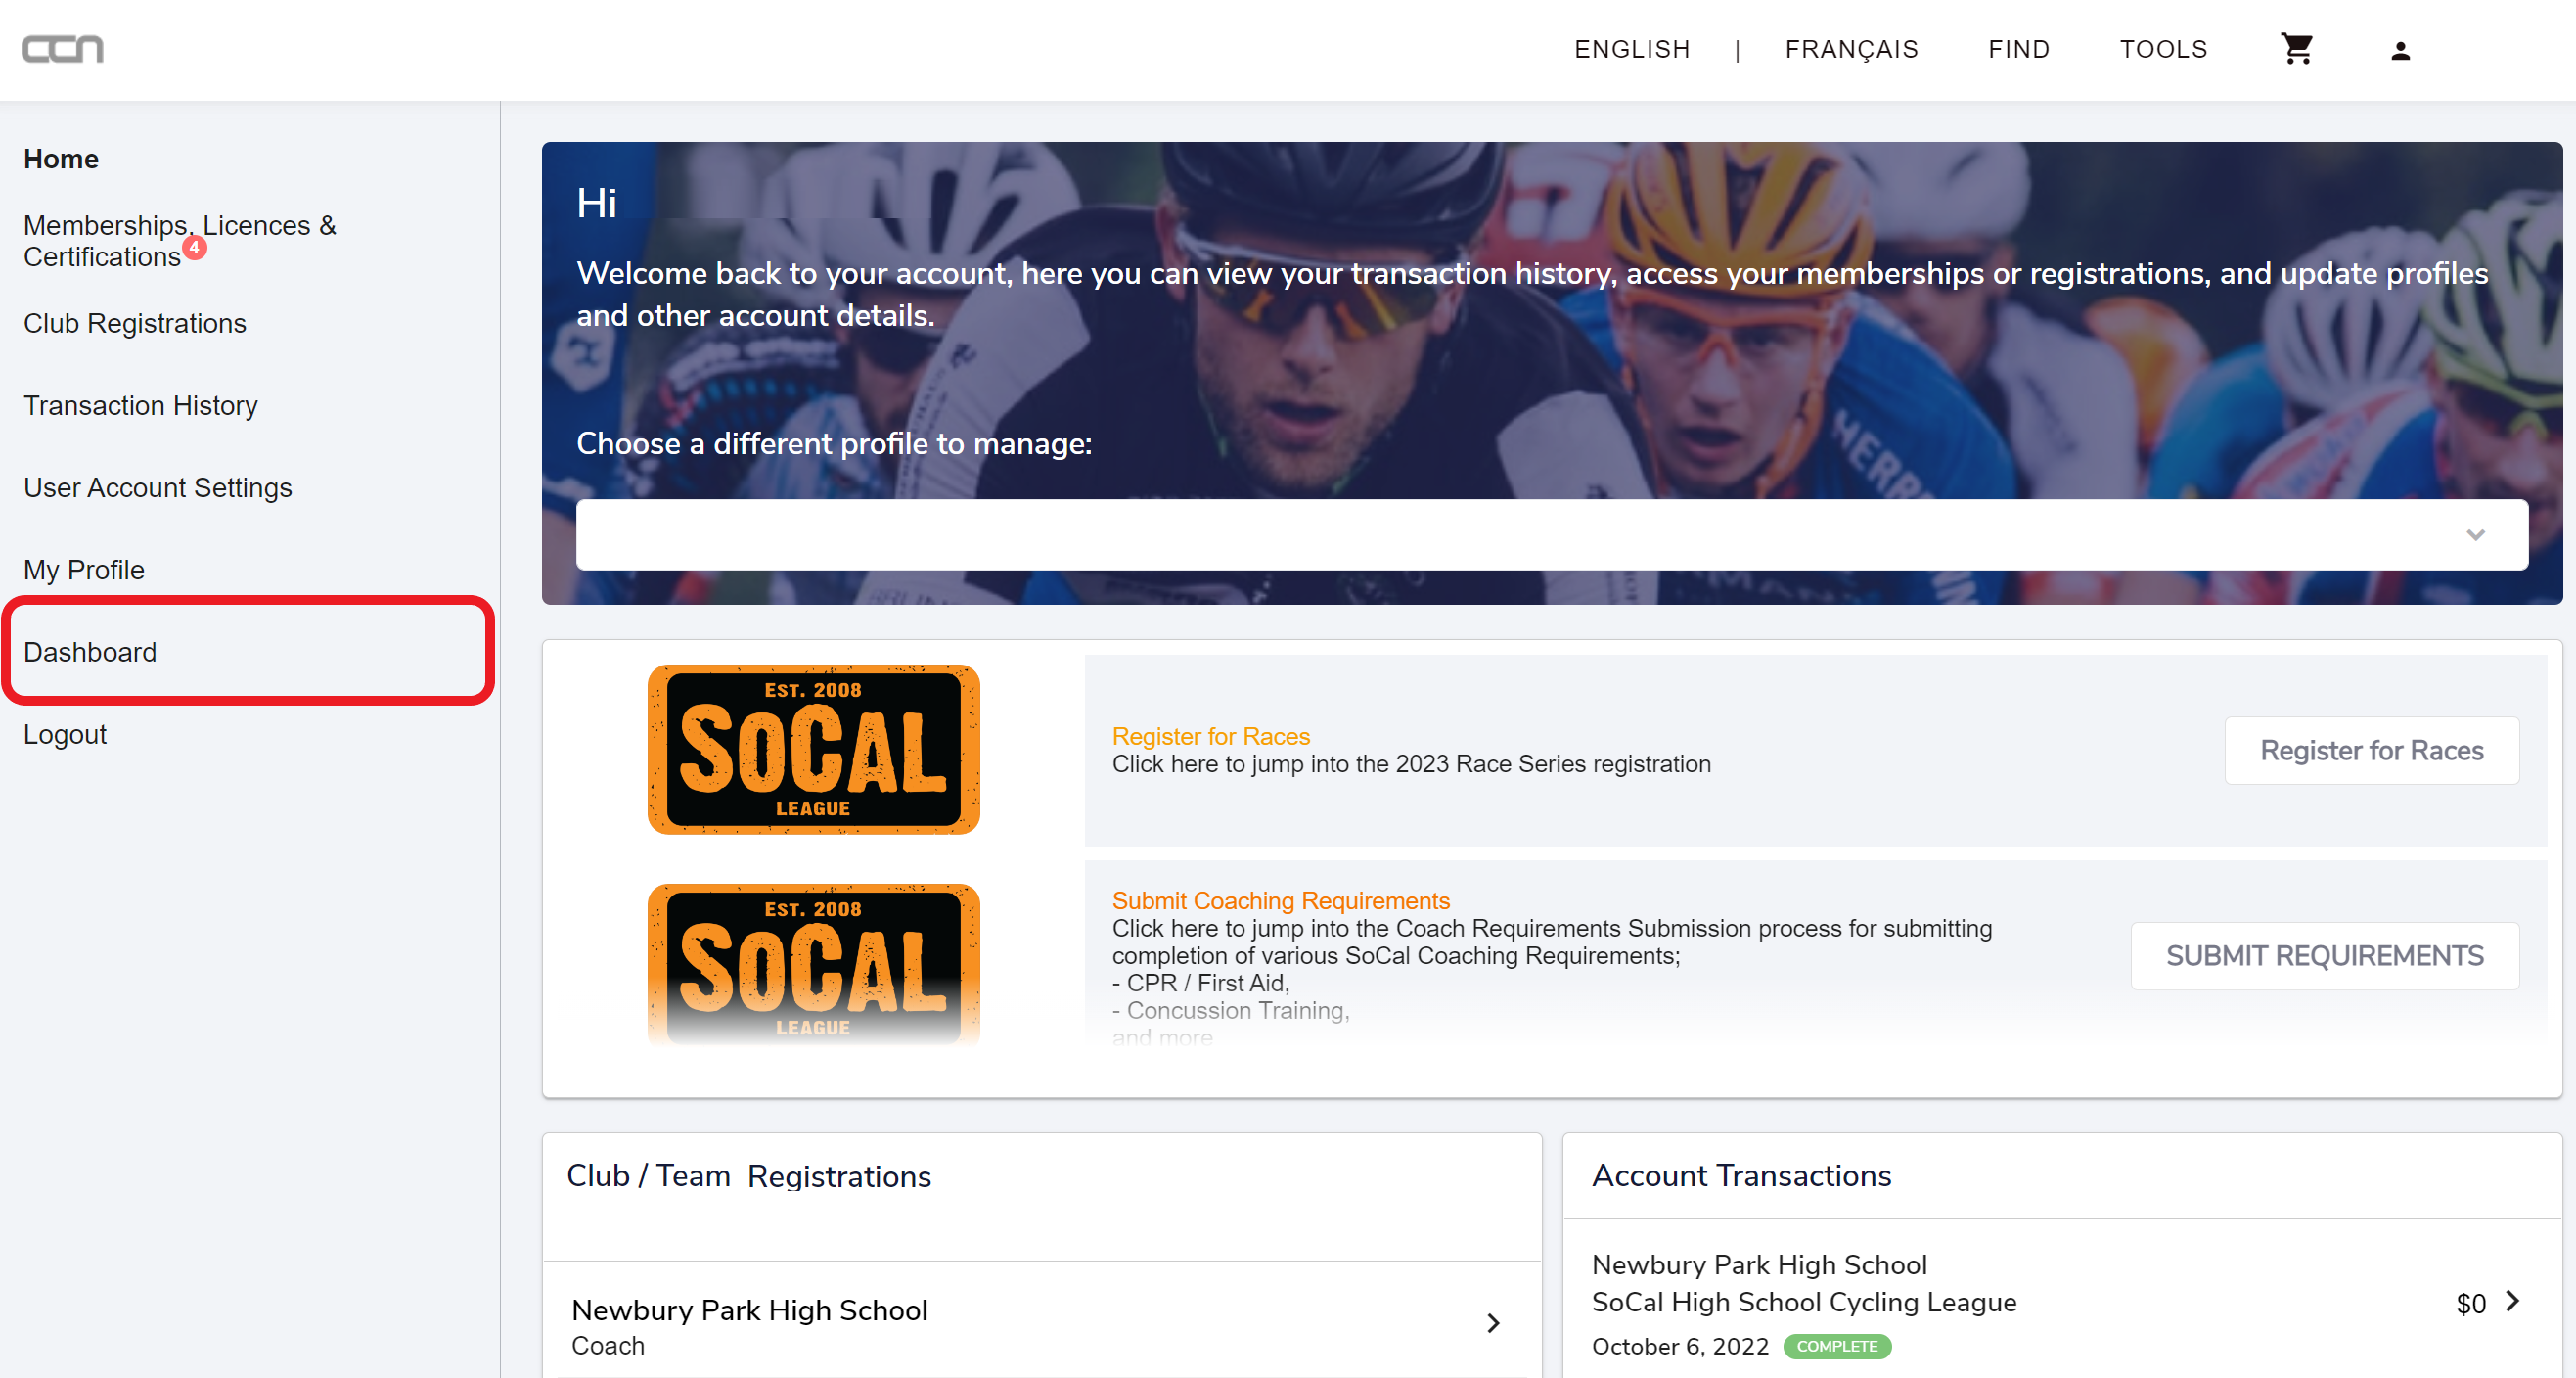Switch language to Français
The width and height of the screenshot is (2576, 1378).
[x=1851, y=49]
